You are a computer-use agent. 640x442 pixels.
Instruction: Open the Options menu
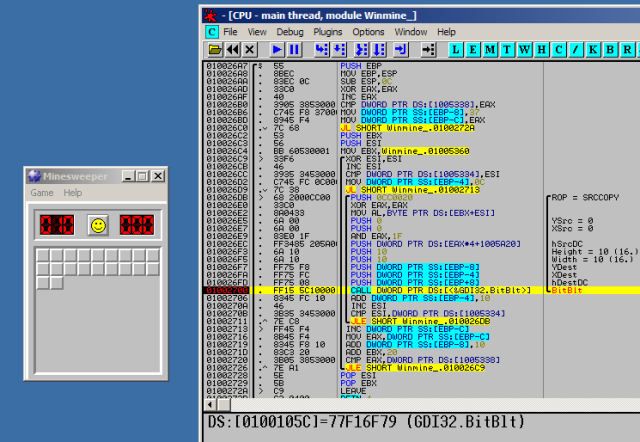(368, 32)
